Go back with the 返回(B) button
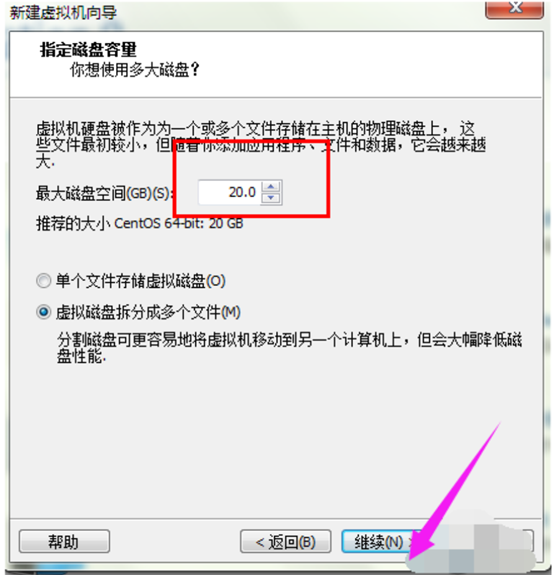Viewport: 554px width, 575px height. pyautogui.click(x=286, y=541)
